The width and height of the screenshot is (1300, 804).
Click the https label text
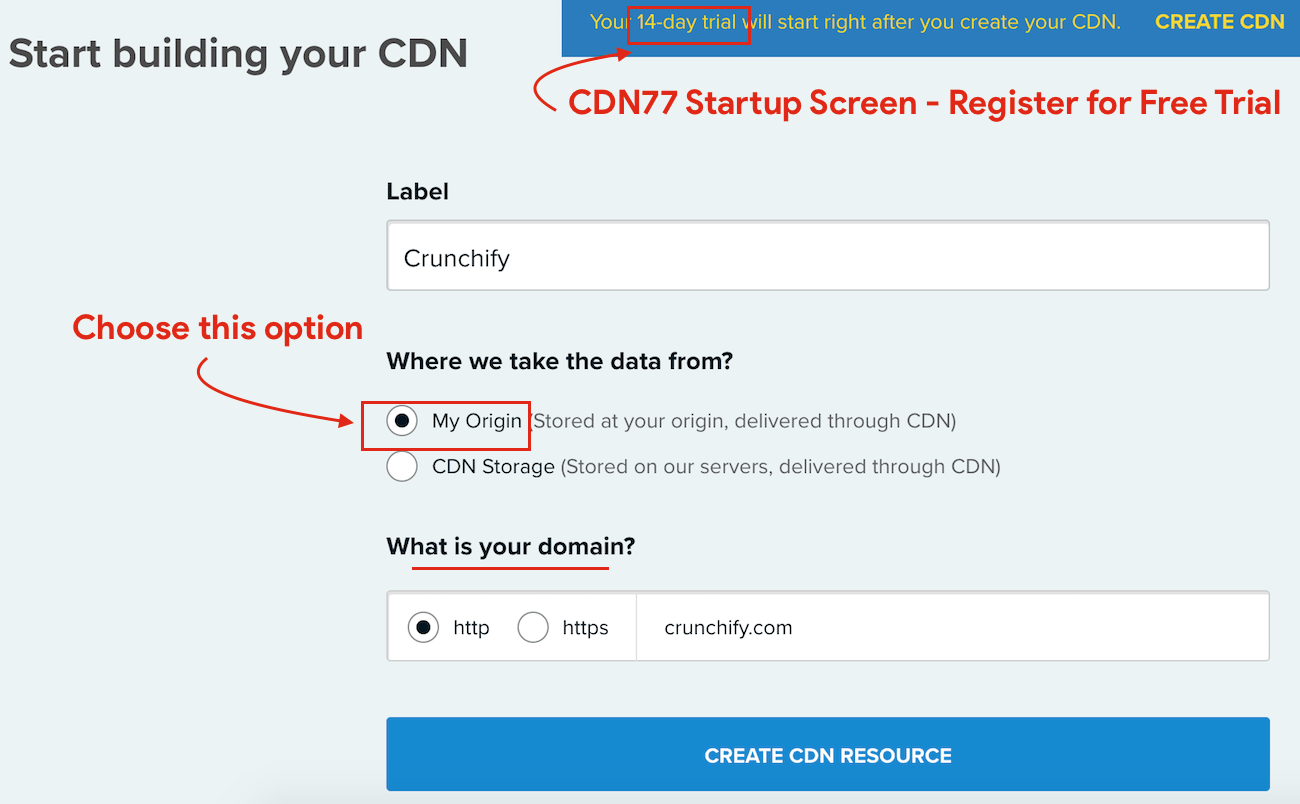(585, 628)
